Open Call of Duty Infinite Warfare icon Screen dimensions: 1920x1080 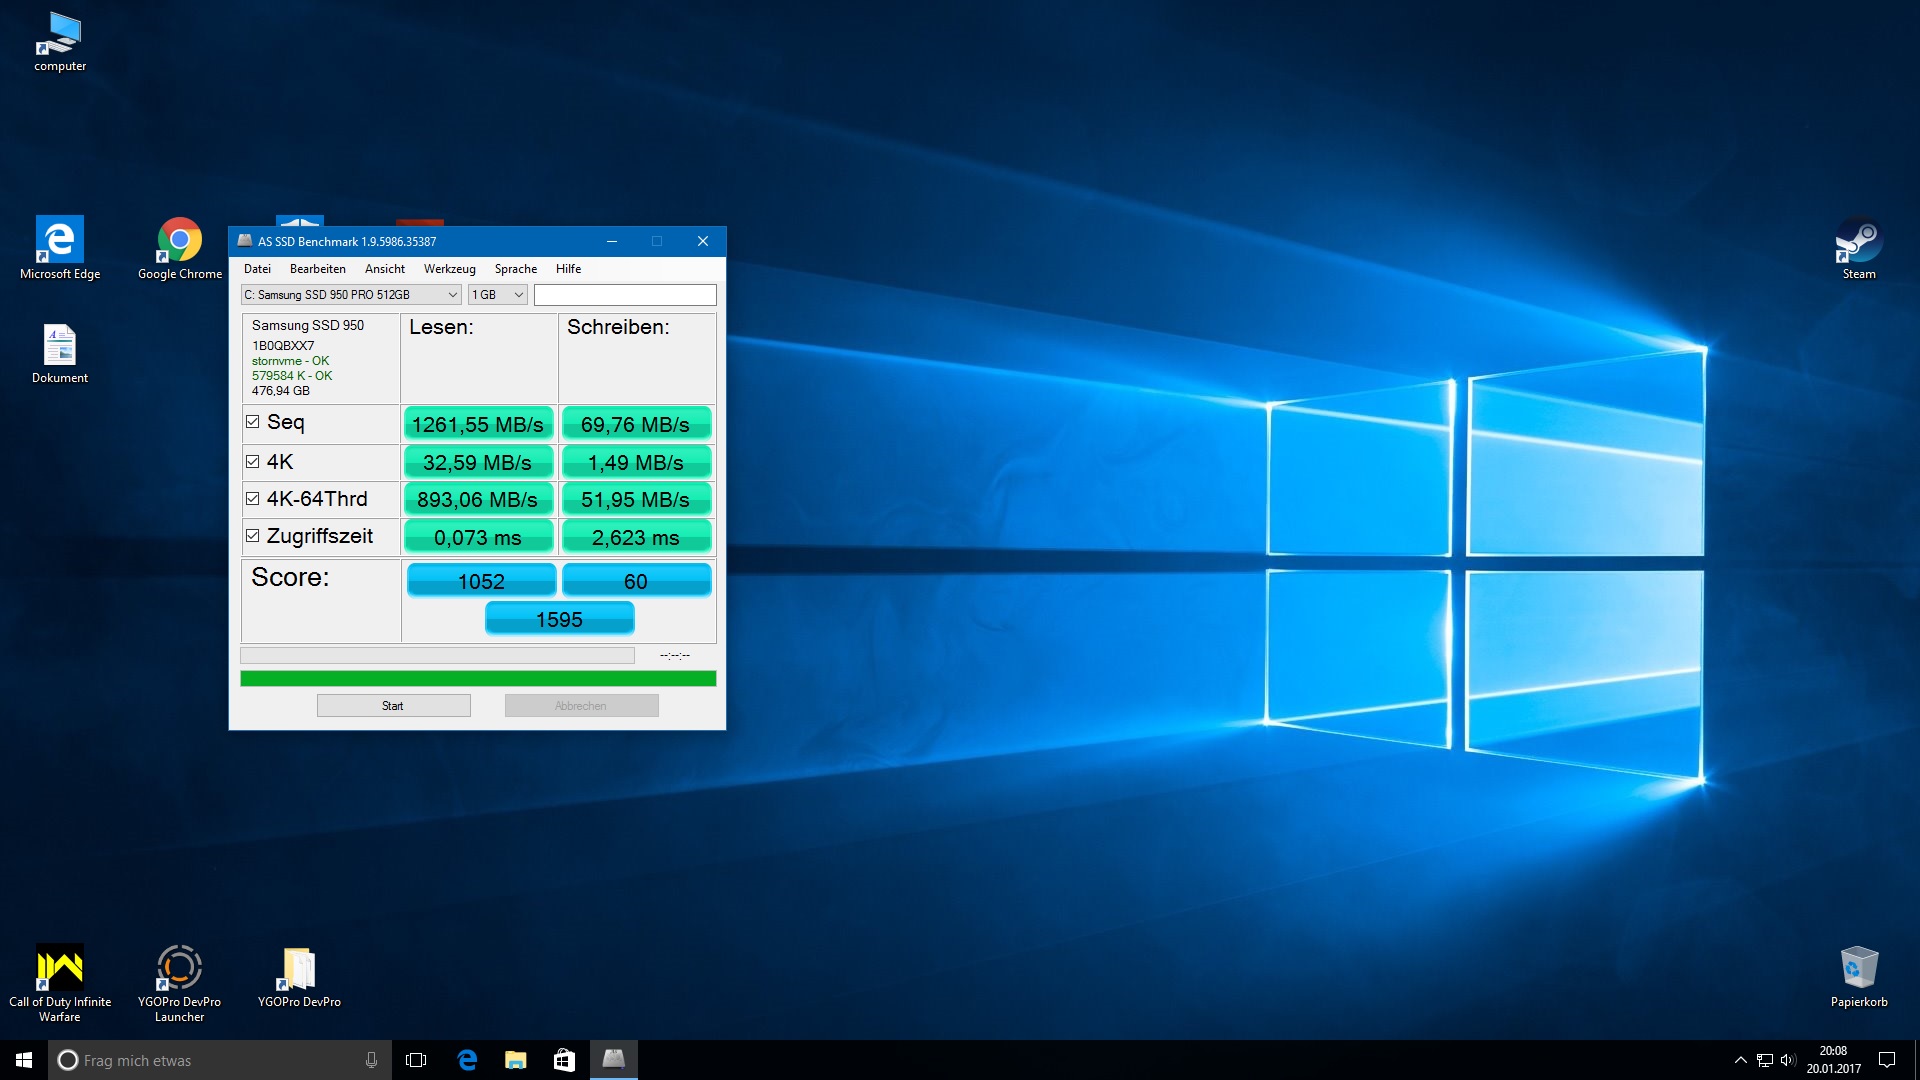point(60,968)
